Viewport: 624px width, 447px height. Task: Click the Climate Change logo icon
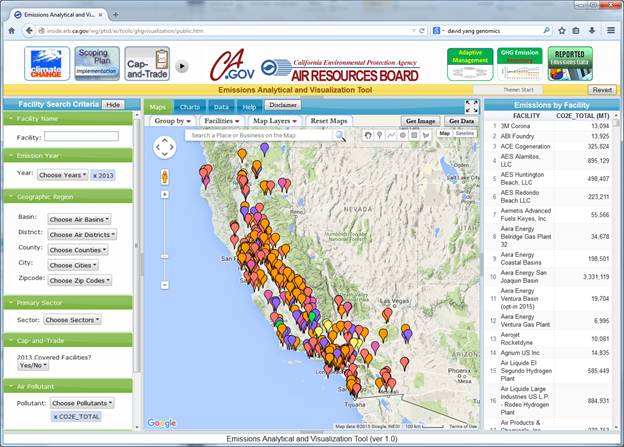click(47, 64)
